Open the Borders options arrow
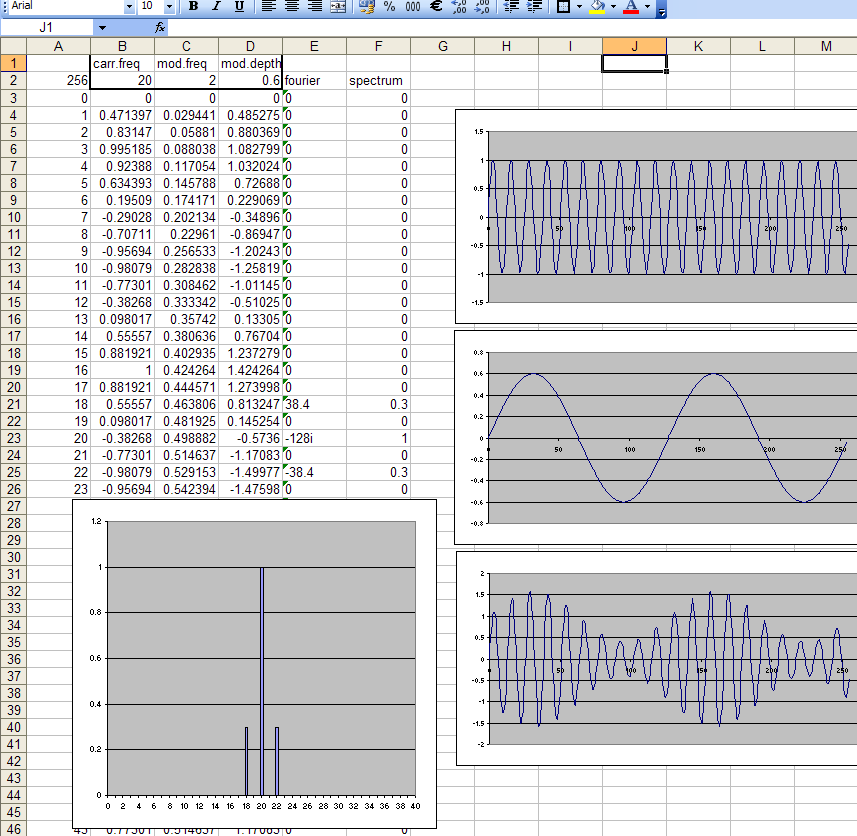This screenshot has width=857, height=836. 578,7
